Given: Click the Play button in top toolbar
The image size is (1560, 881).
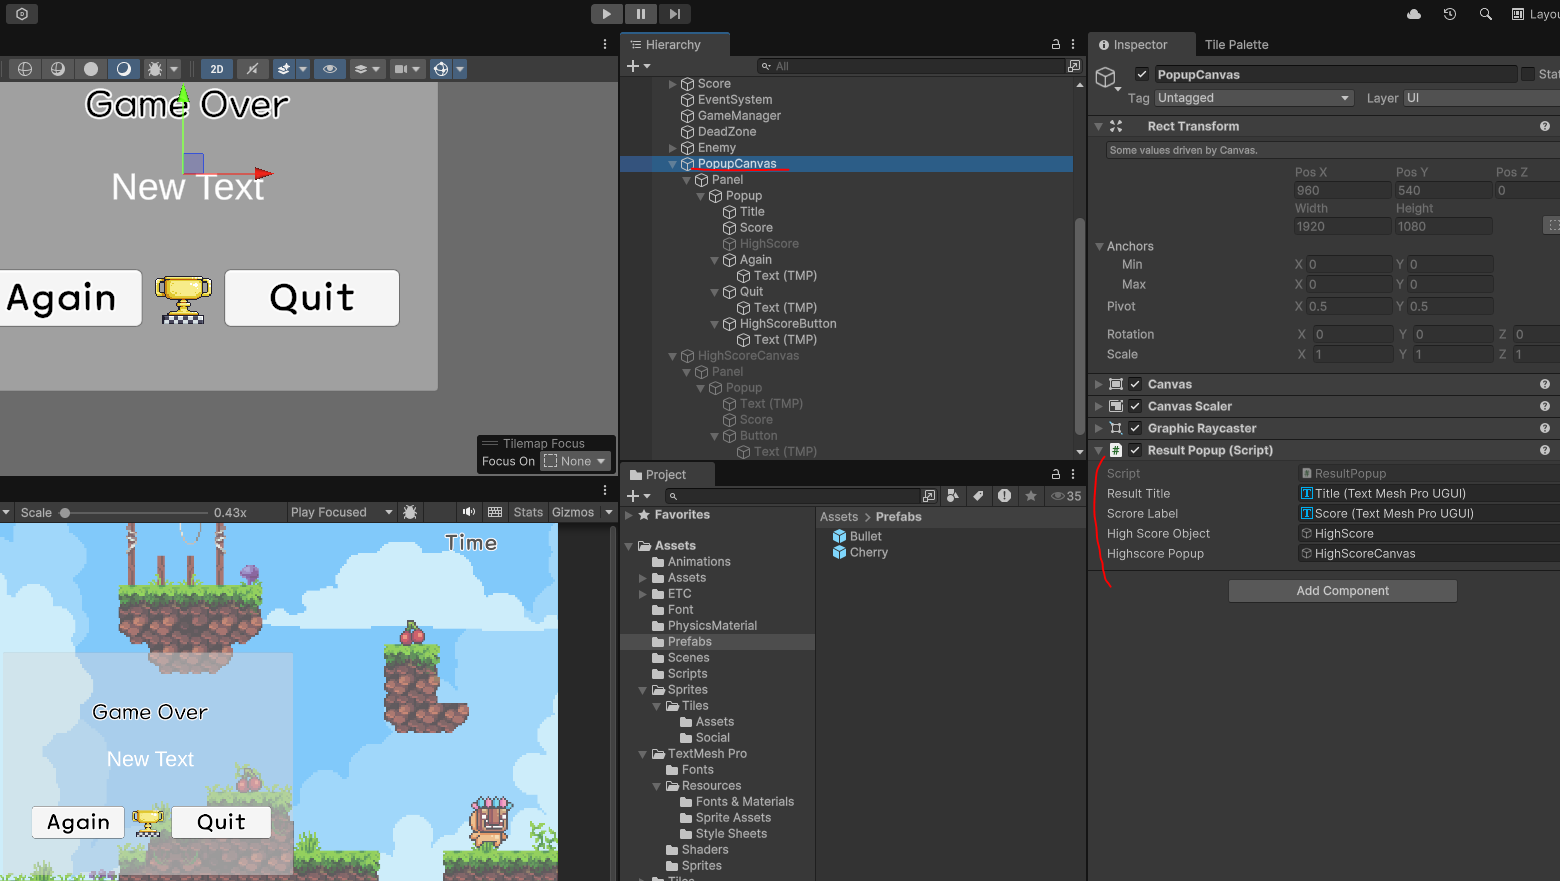Looking at the screenshot, I should click(x=606, y=14).
